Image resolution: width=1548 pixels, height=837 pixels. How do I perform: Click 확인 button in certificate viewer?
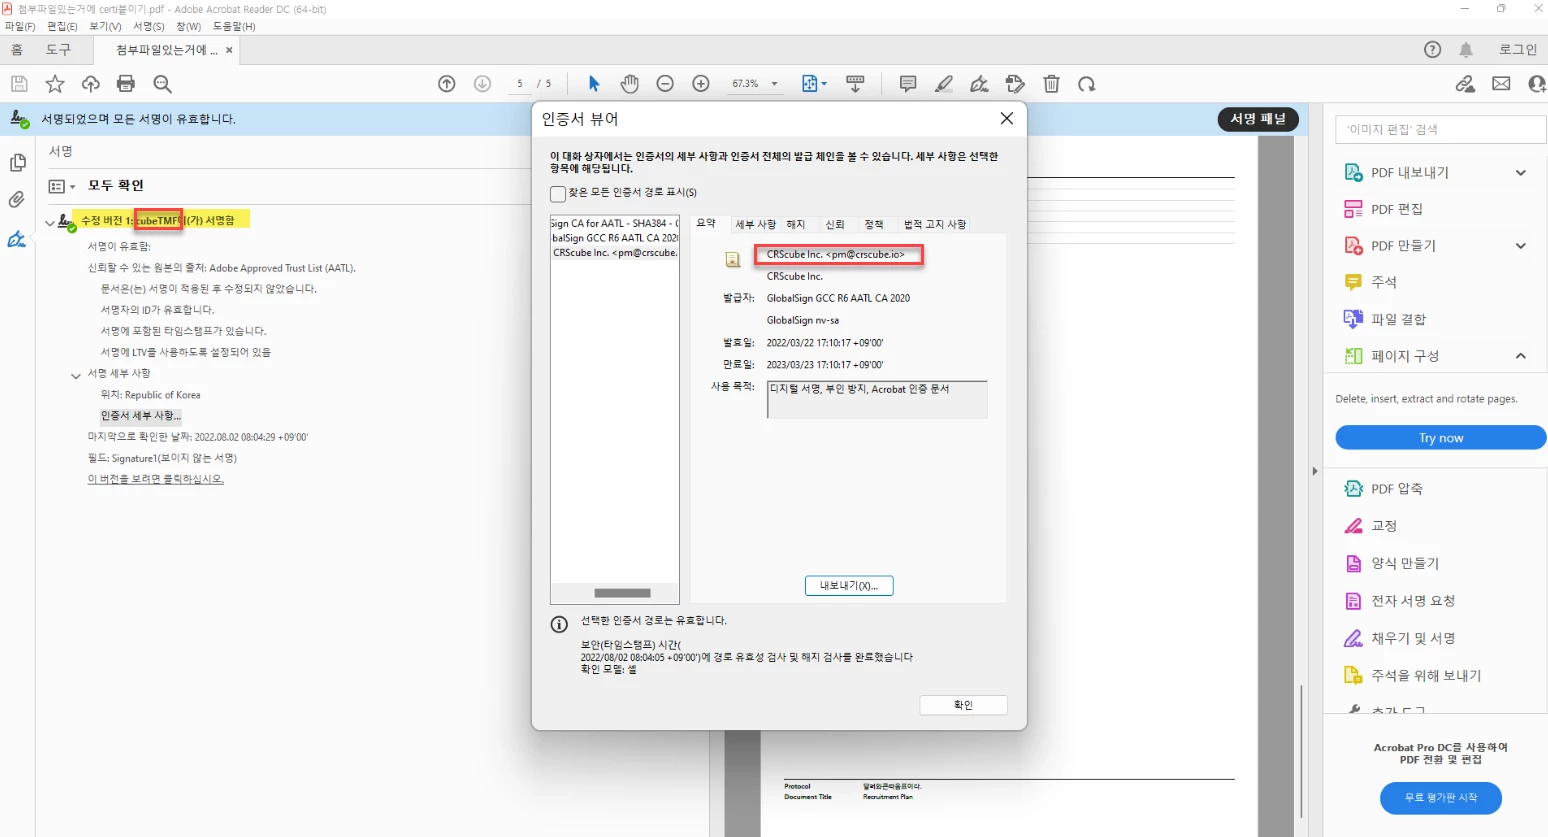[963, 705]
